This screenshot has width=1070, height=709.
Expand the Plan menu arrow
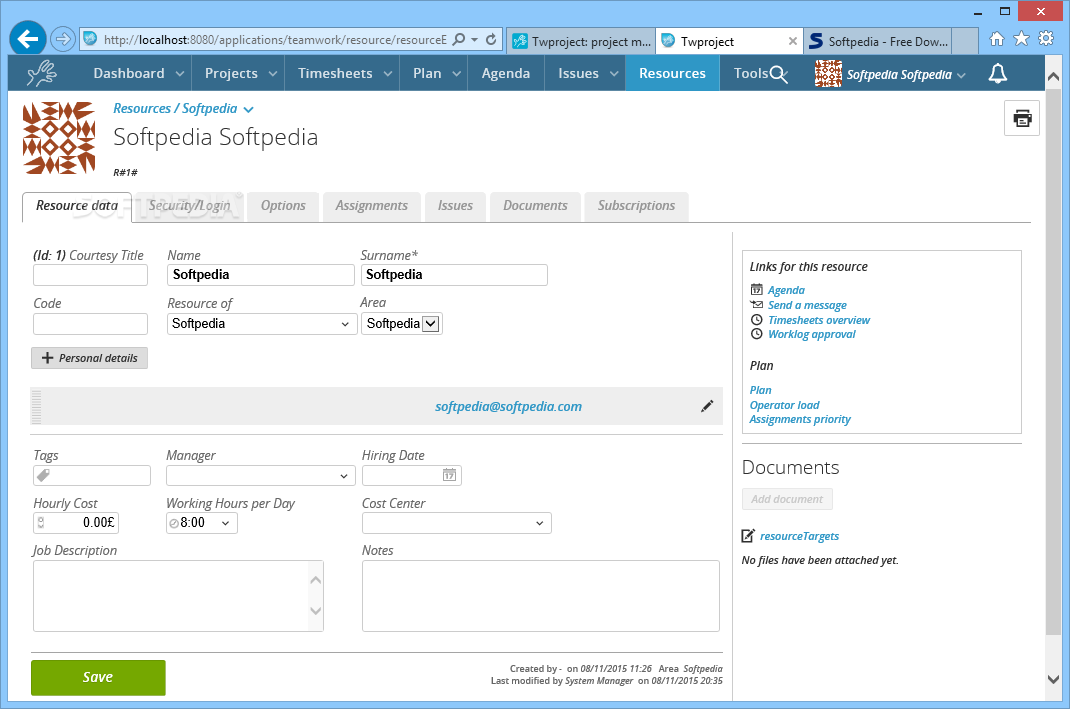pos(457,74)
